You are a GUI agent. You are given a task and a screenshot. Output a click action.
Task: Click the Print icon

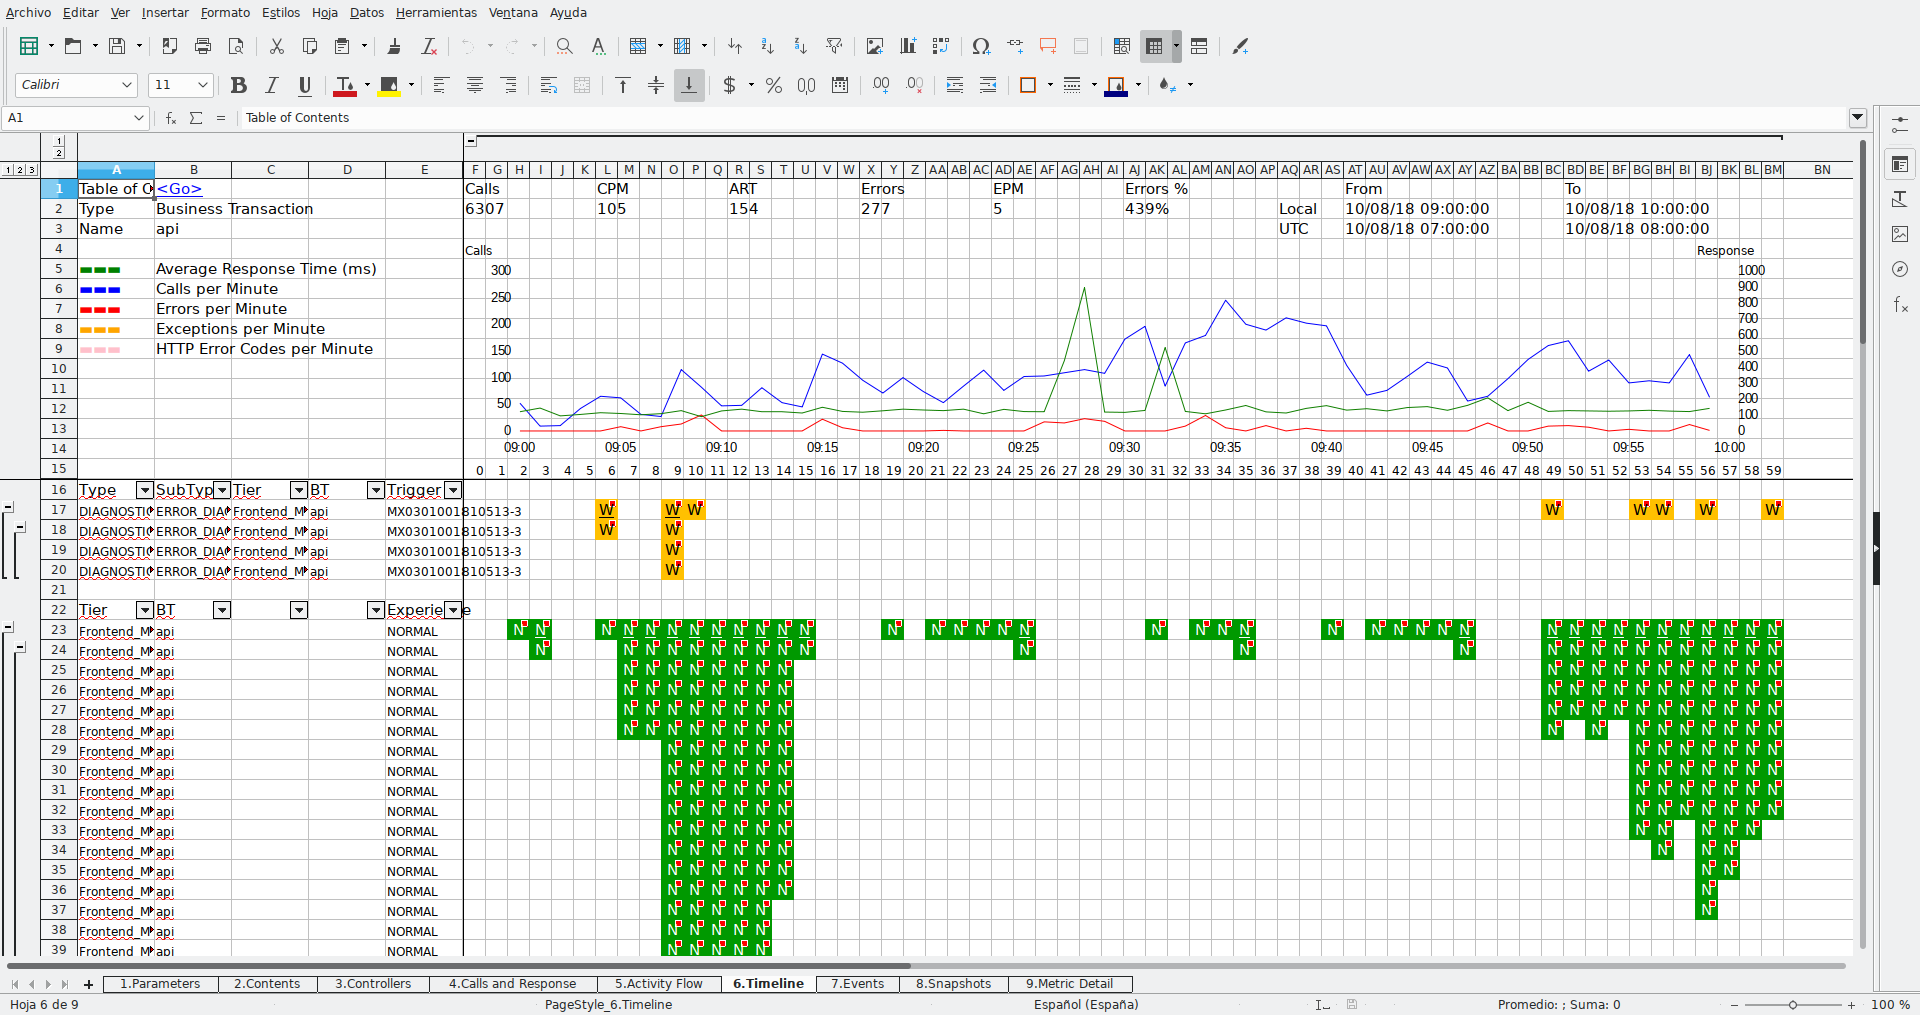pyautogui.click(x=203, y=46)
